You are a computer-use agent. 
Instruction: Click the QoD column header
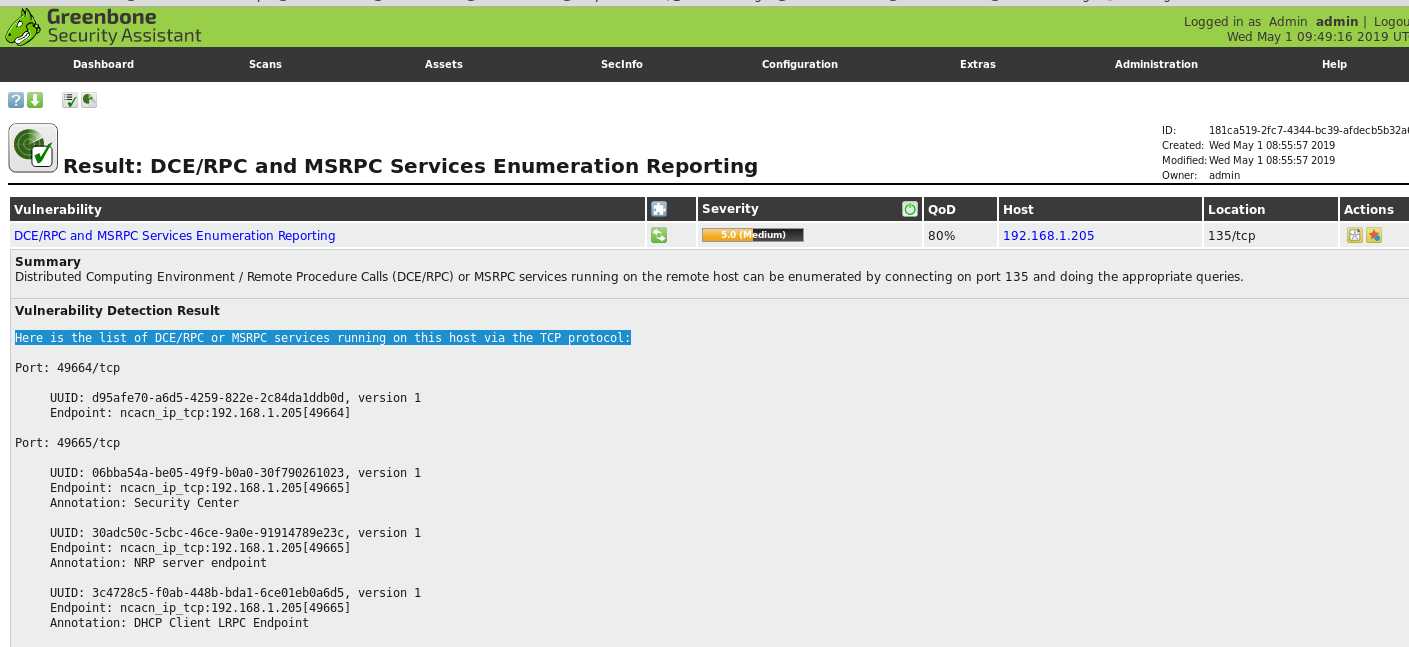point(942,209)
